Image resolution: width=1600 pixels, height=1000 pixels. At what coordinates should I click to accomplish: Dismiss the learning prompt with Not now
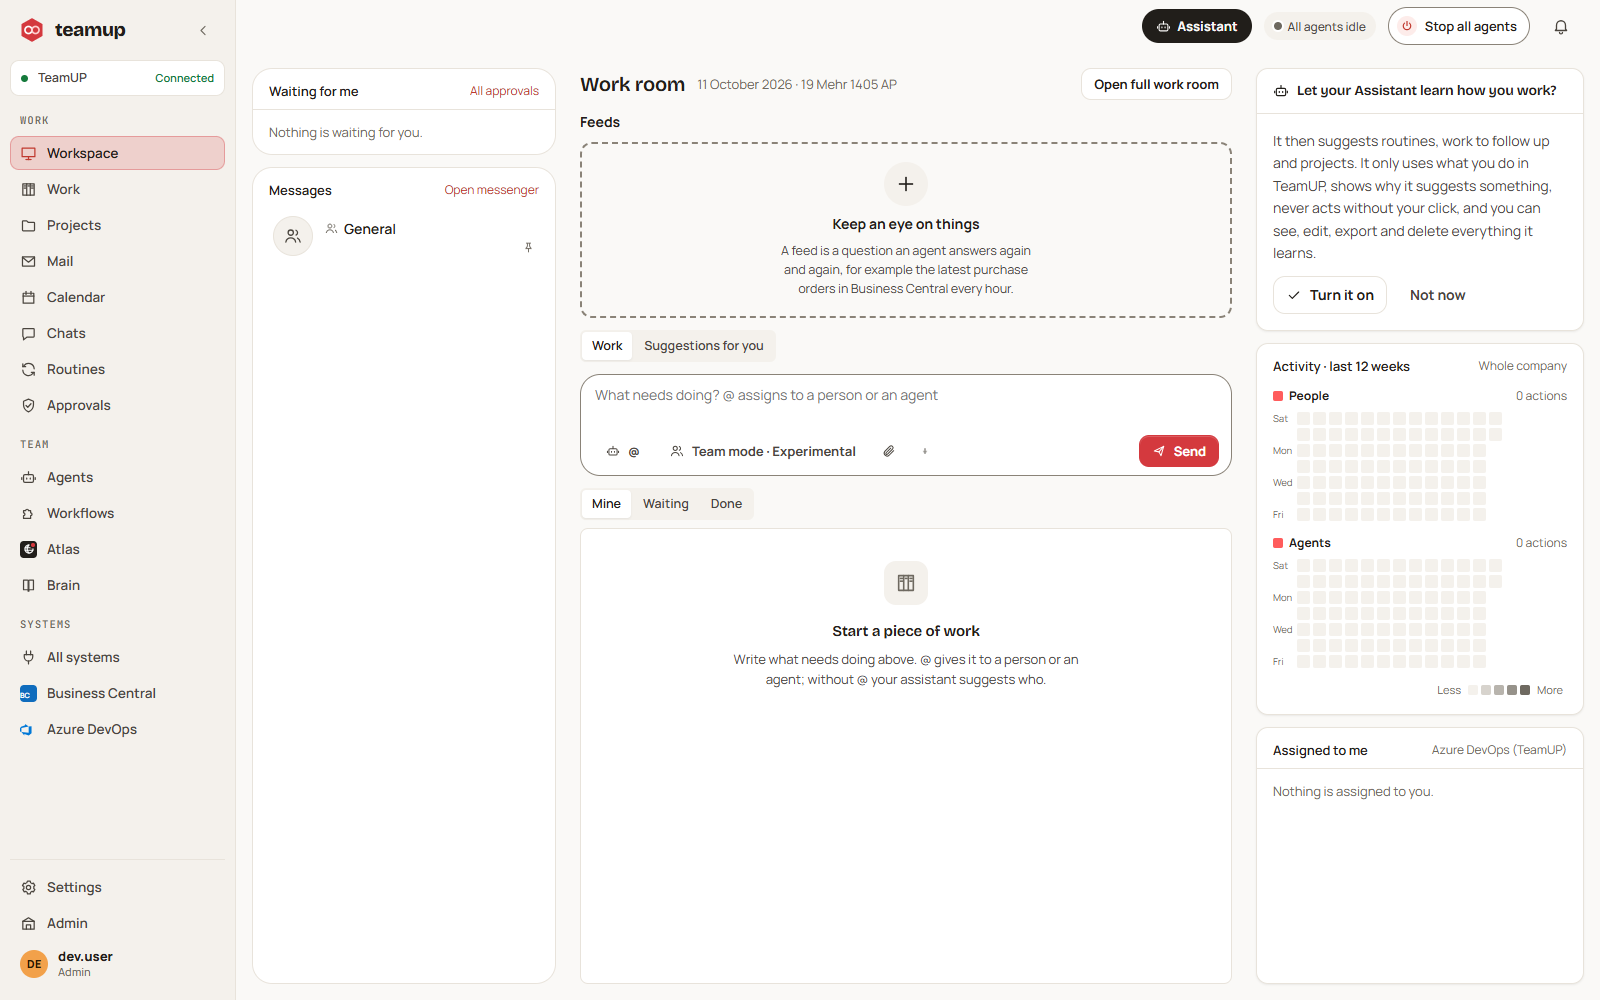click(1437, 295)
